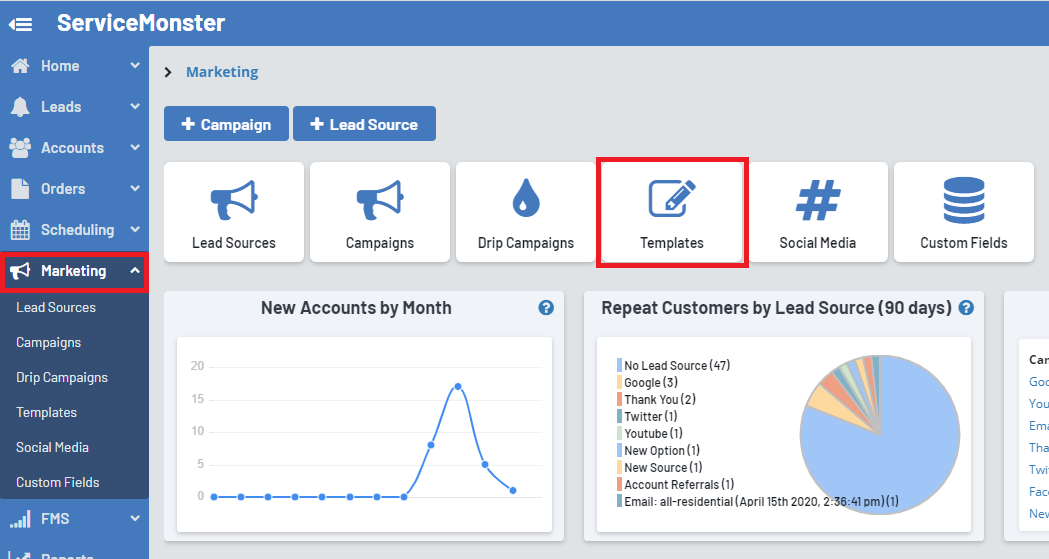1049x559 pixels.
Task: Click the Marketing breadcrumb link
Action: coord(222,72)
